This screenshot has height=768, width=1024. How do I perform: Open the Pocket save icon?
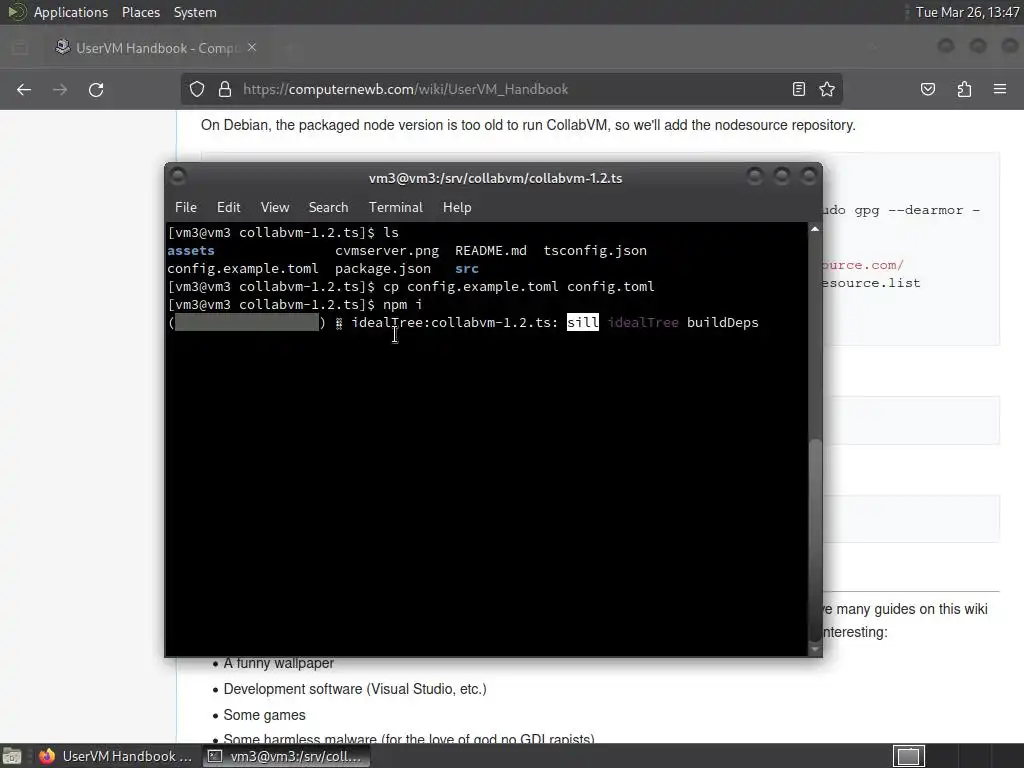click(927, 89)
